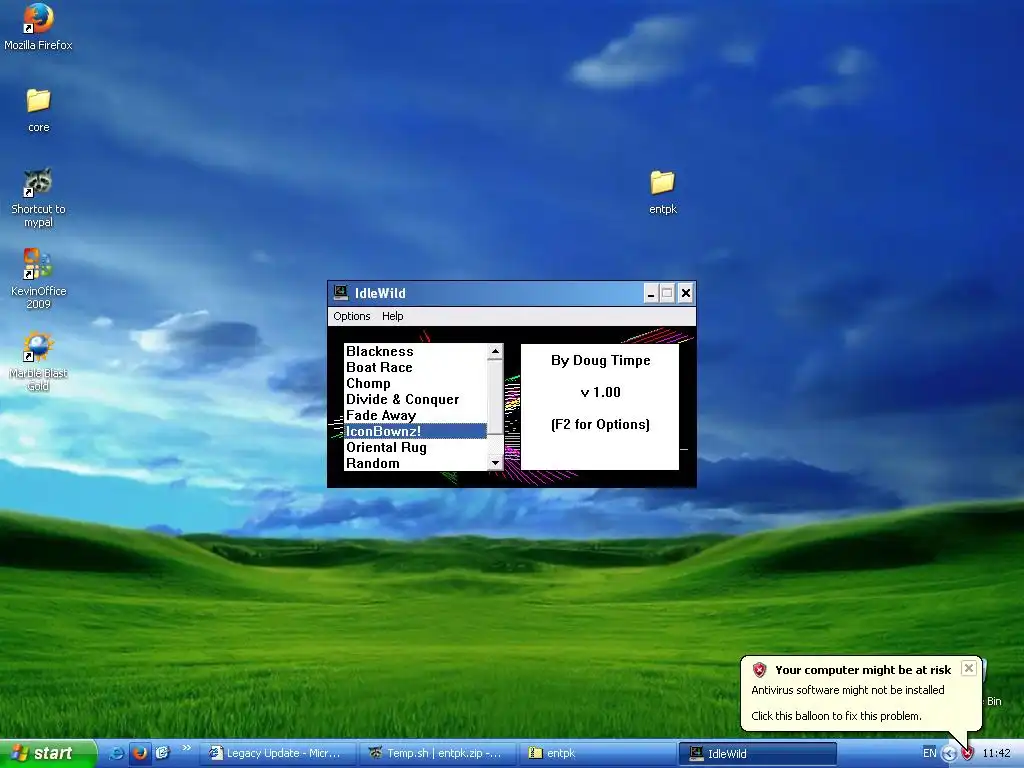Switch to entpk folder taskbar button
The width and height of the screenshot is (1024, 768).
pyautogui.click(x=598, y=754)
